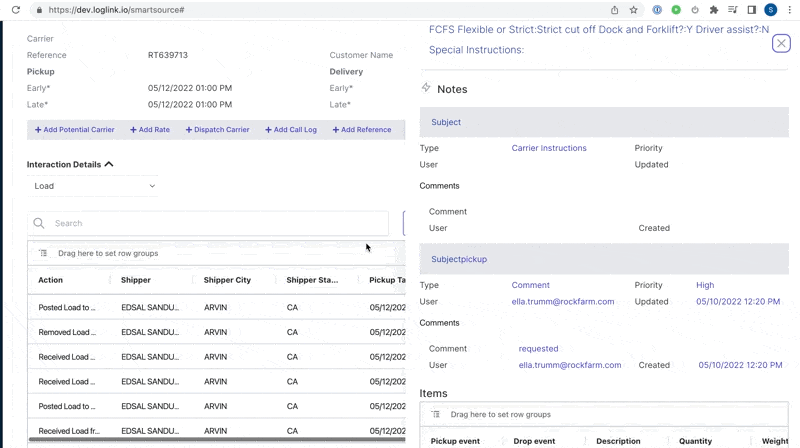
Task: Click Add Call Log
Action: click(x=291, y=130)
